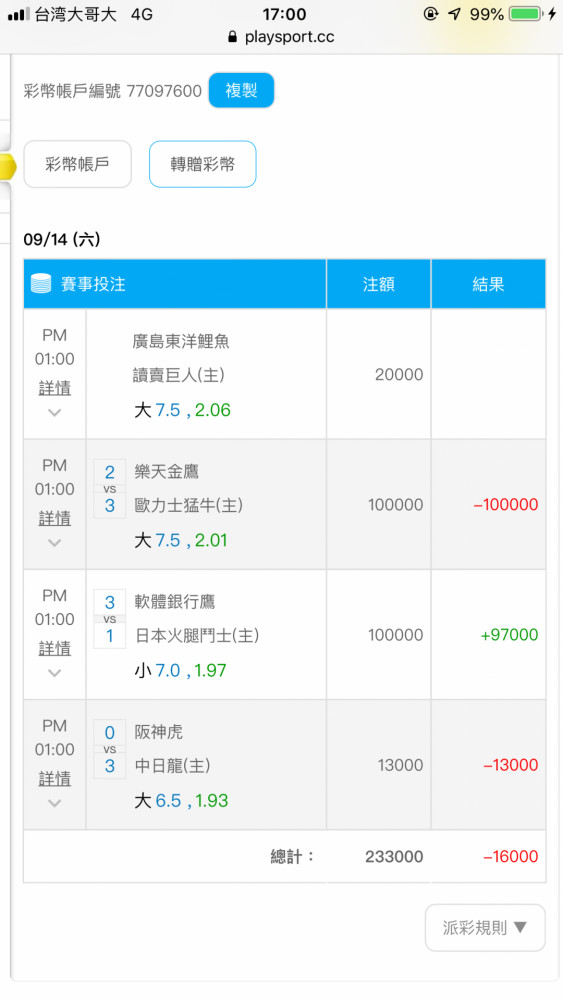Viewport: 563px width, 1000px height.
Task: Click the 3 vs 1 score box for 軟體銀行鷹
Action: tap(110, 619)
